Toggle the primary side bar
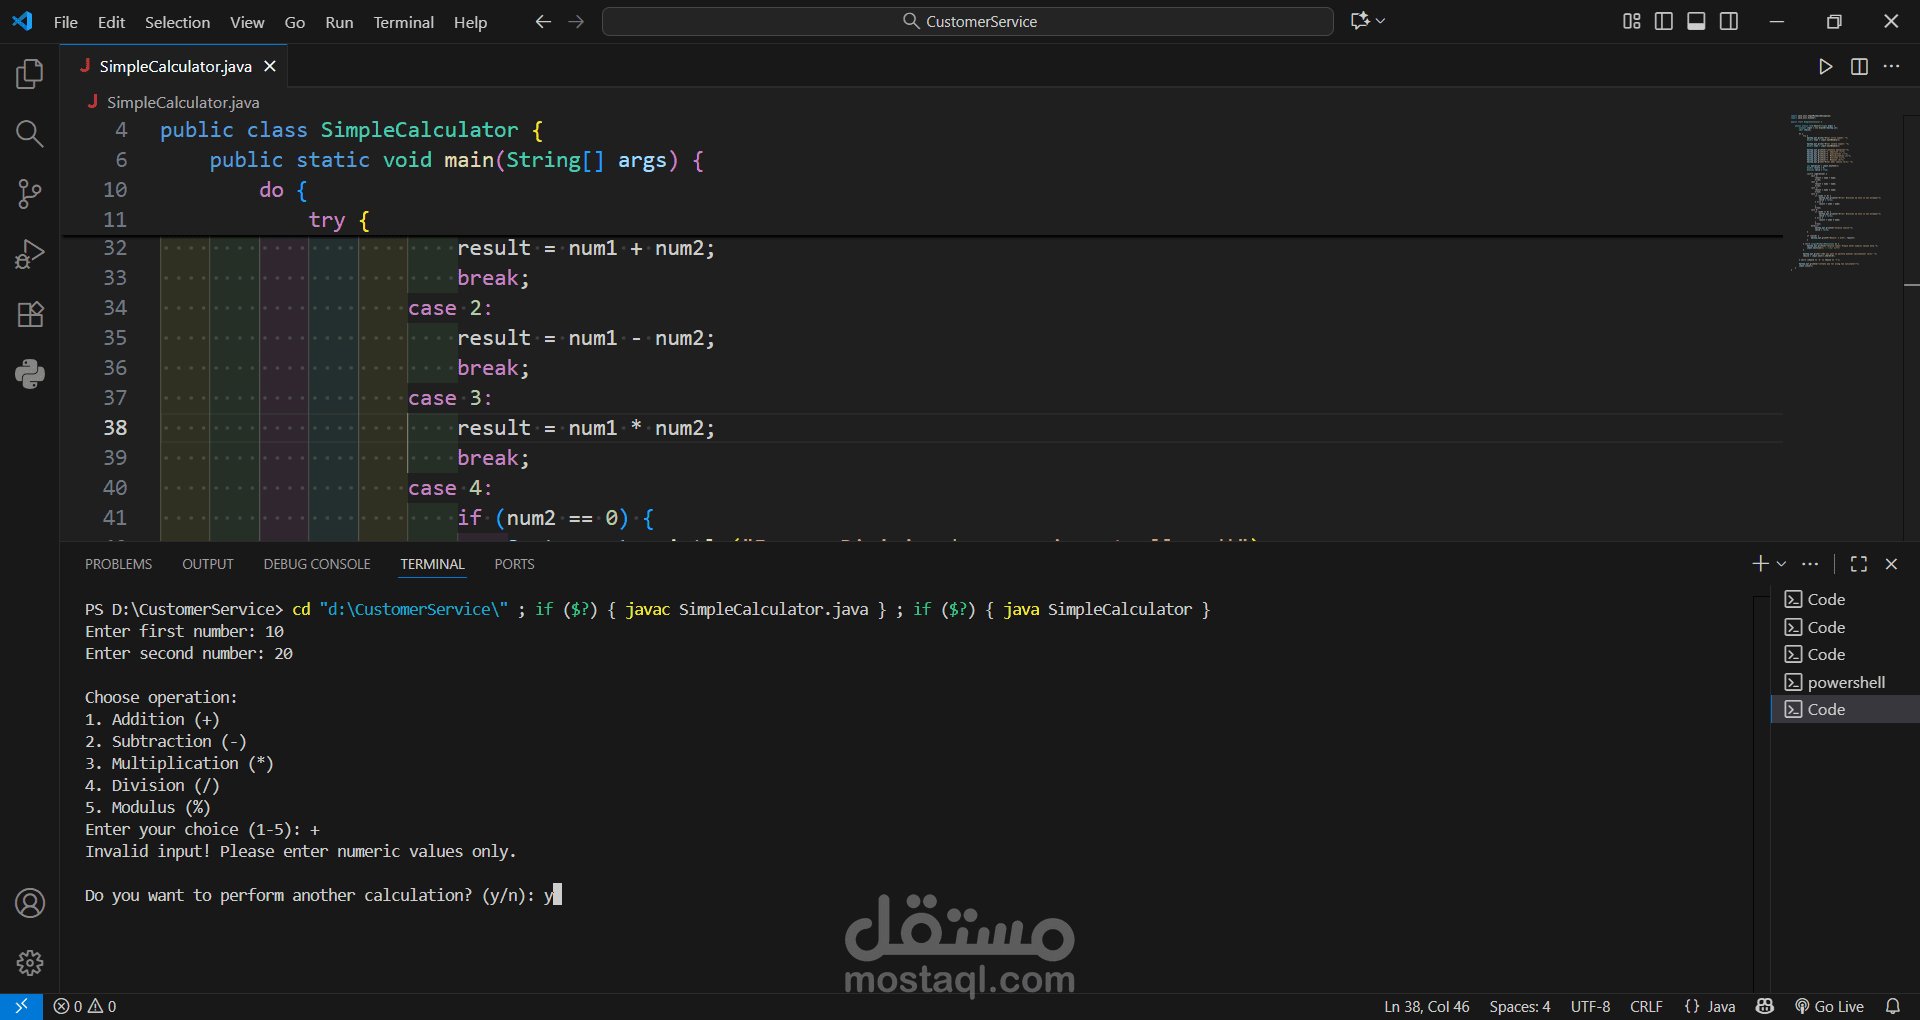 (x=1664, y=21)
